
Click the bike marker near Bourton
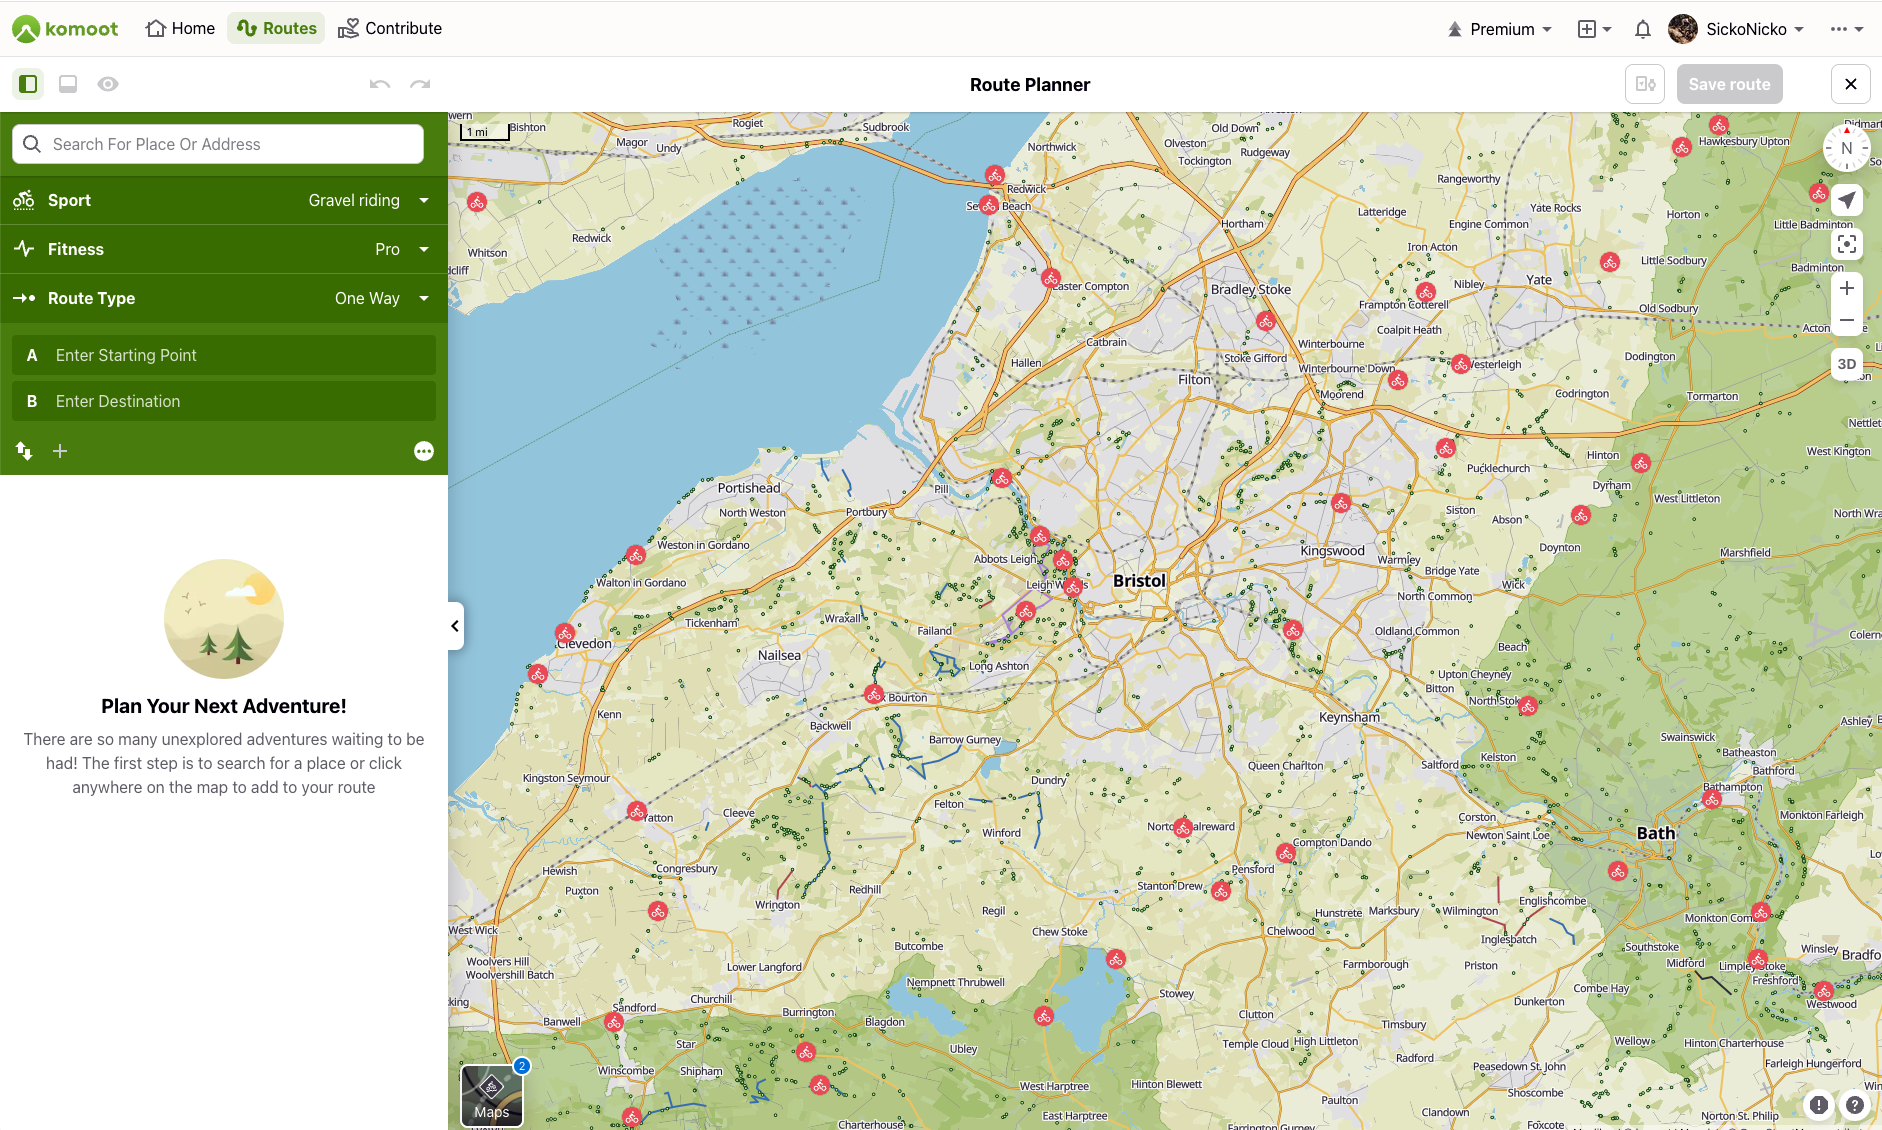click(x=875, y=694)
